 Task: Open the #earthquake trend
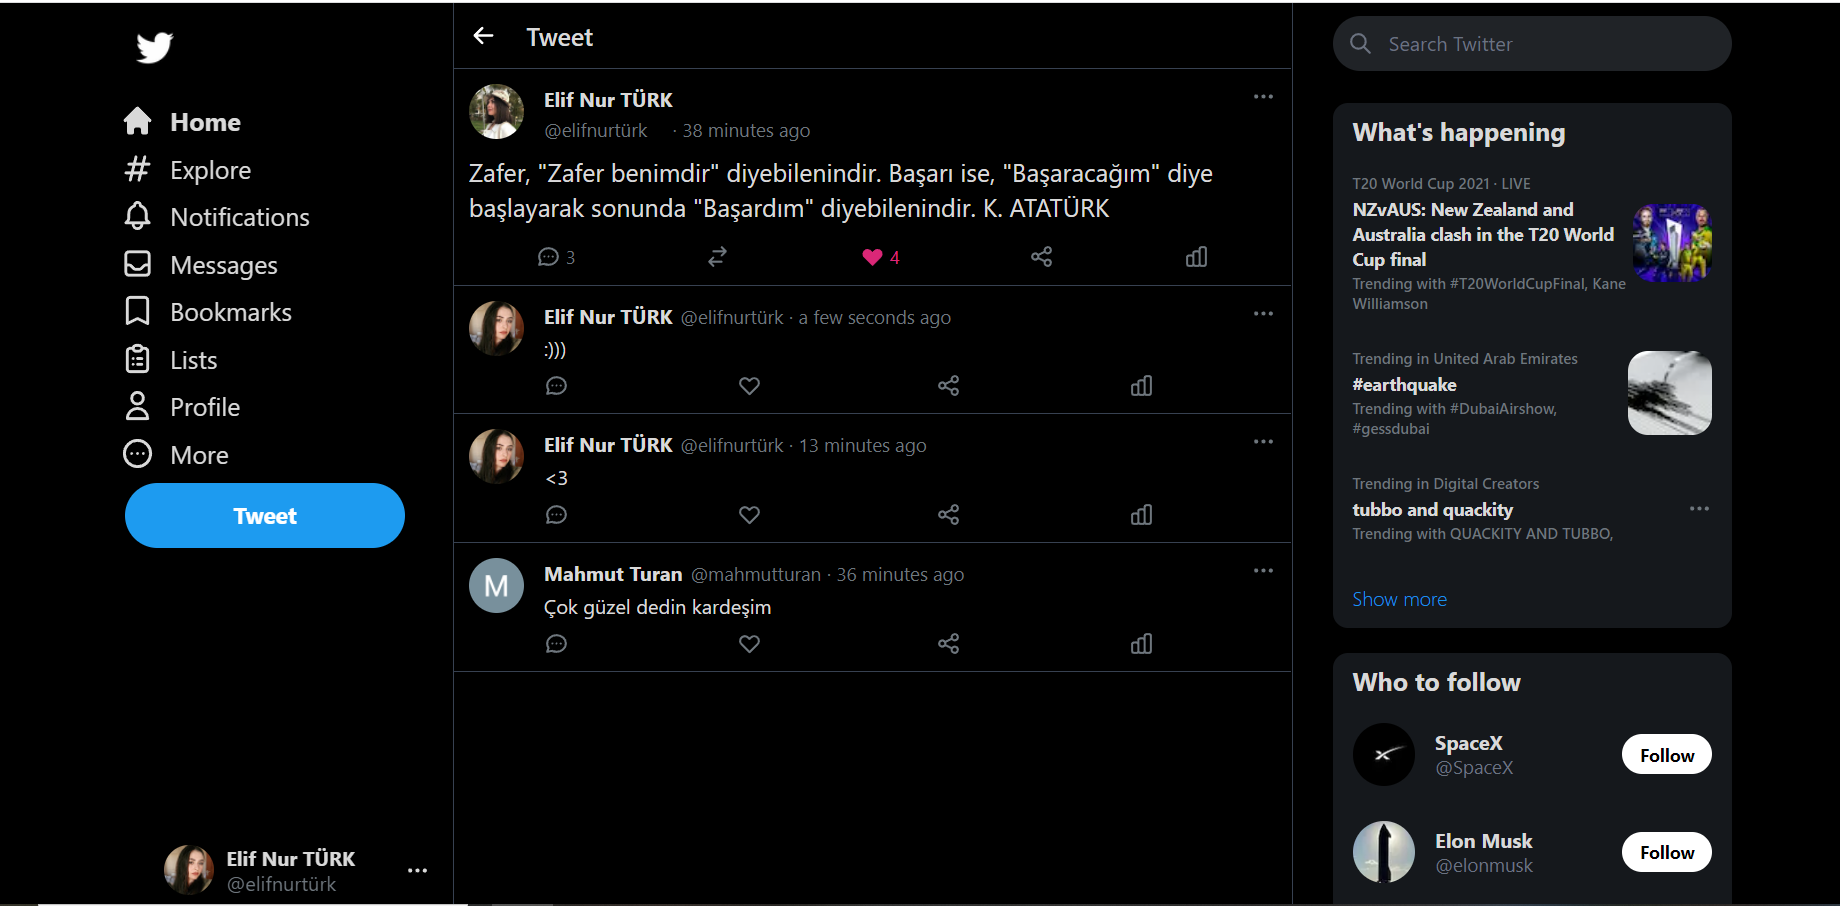(1404, 385)
